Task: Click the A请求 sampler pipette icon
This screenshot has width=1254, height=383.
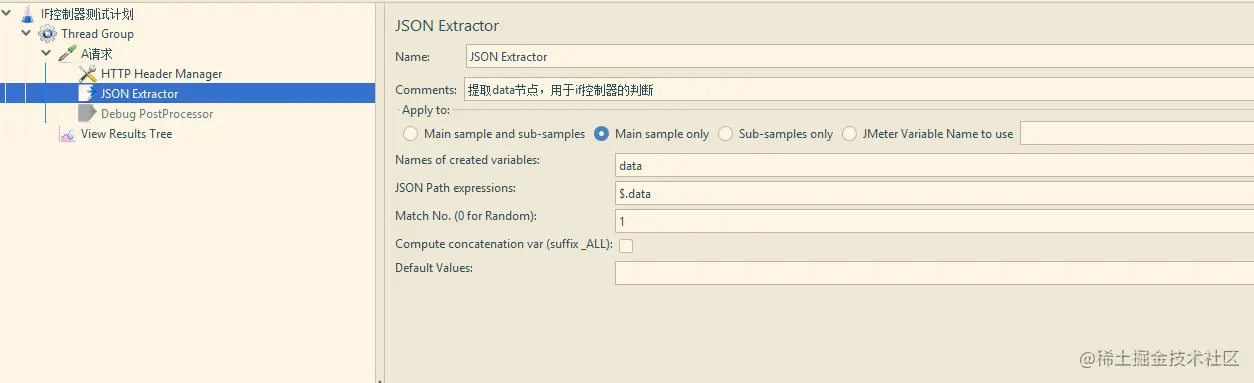Action: coord(67,54)
